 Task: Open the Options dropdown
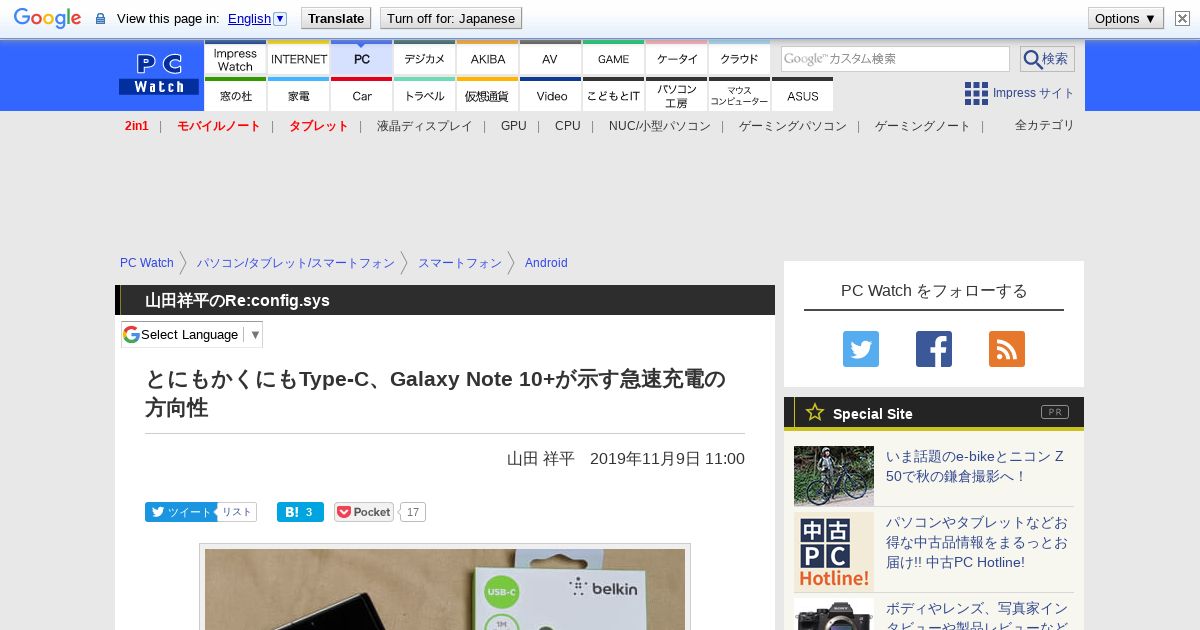1125,18
